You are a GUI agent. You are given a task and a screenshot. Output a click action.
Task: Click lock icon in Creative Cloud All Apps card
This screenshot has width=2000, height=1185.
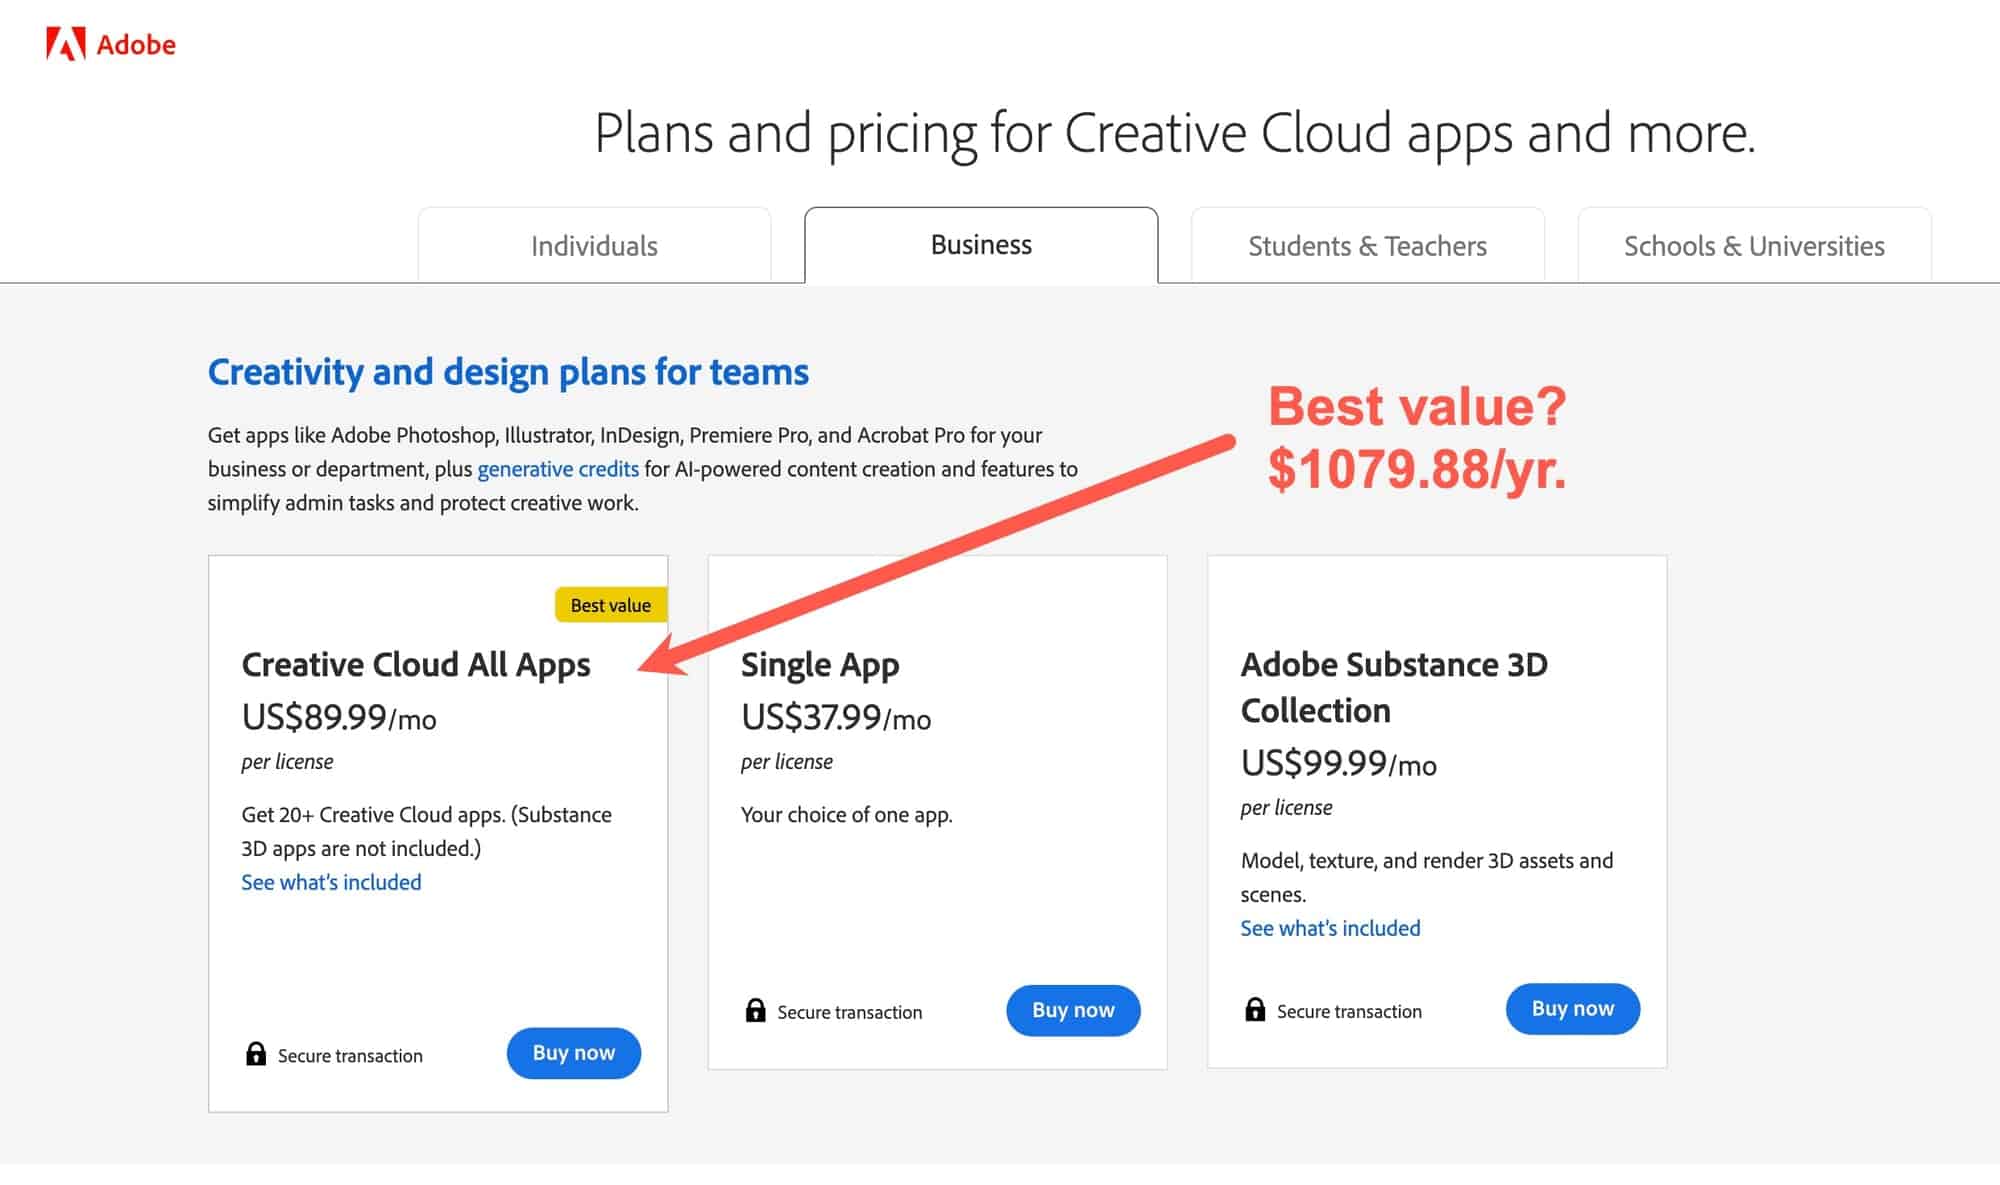256,1054
